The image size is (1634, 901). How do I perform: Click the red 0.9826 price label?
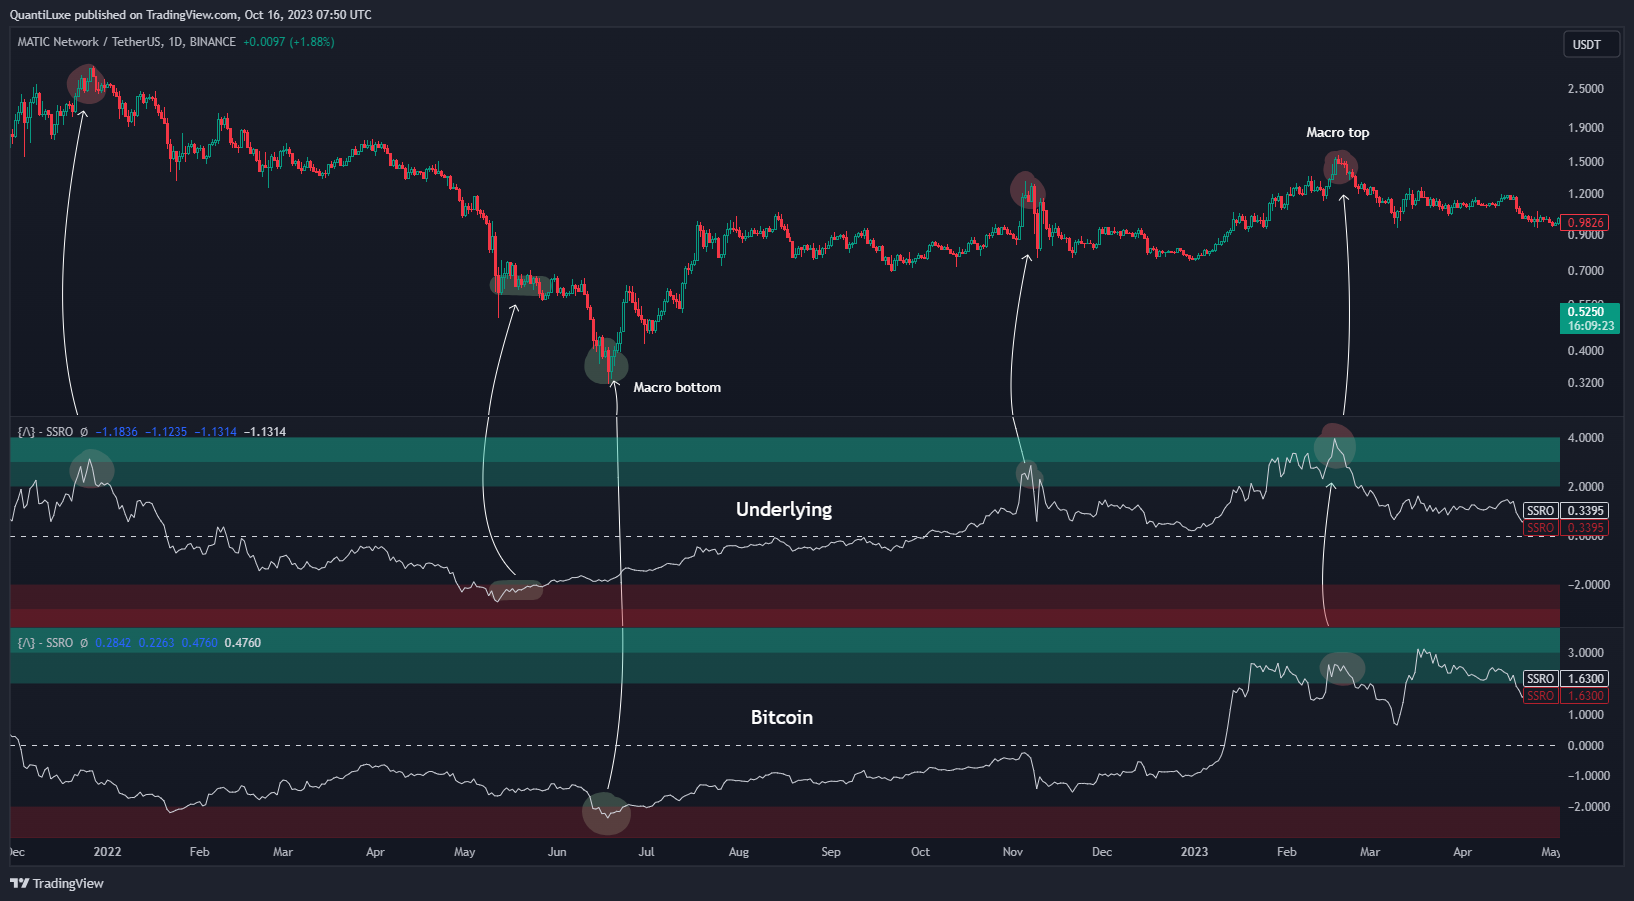point(1585,223)
